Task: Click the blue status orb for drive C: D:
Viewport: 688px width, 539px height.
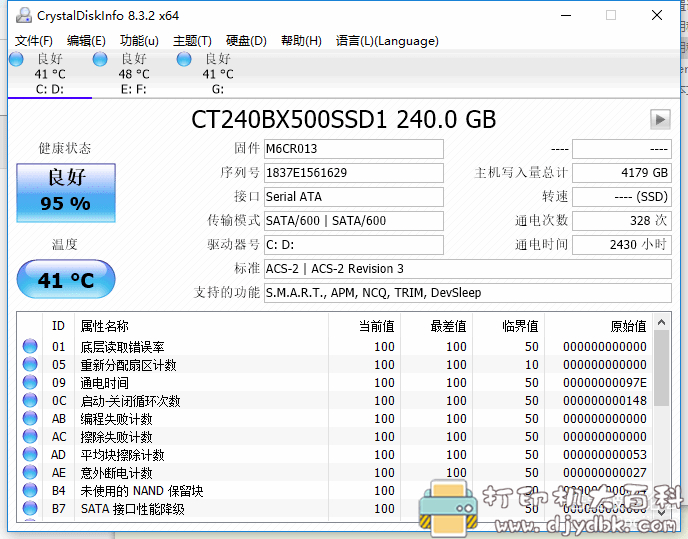Action: coord(17,59)
